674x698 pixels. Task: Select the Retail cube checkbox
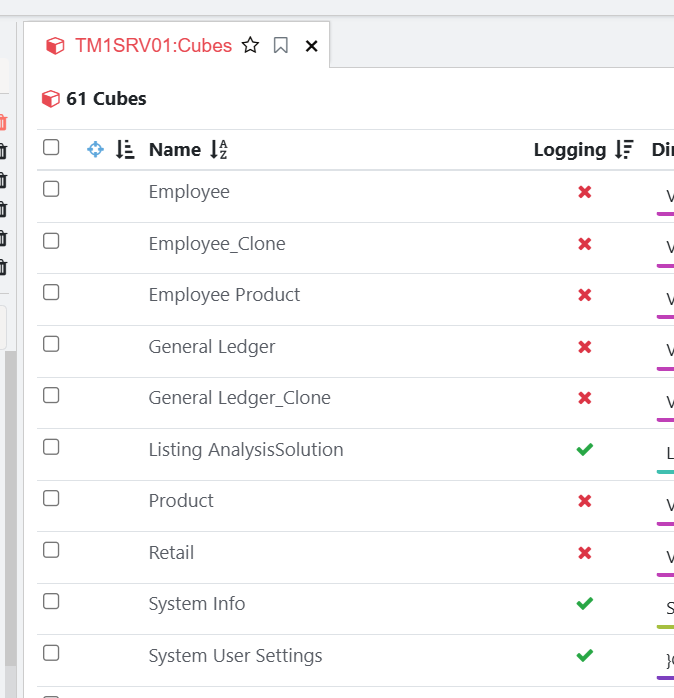pos(51,550)
